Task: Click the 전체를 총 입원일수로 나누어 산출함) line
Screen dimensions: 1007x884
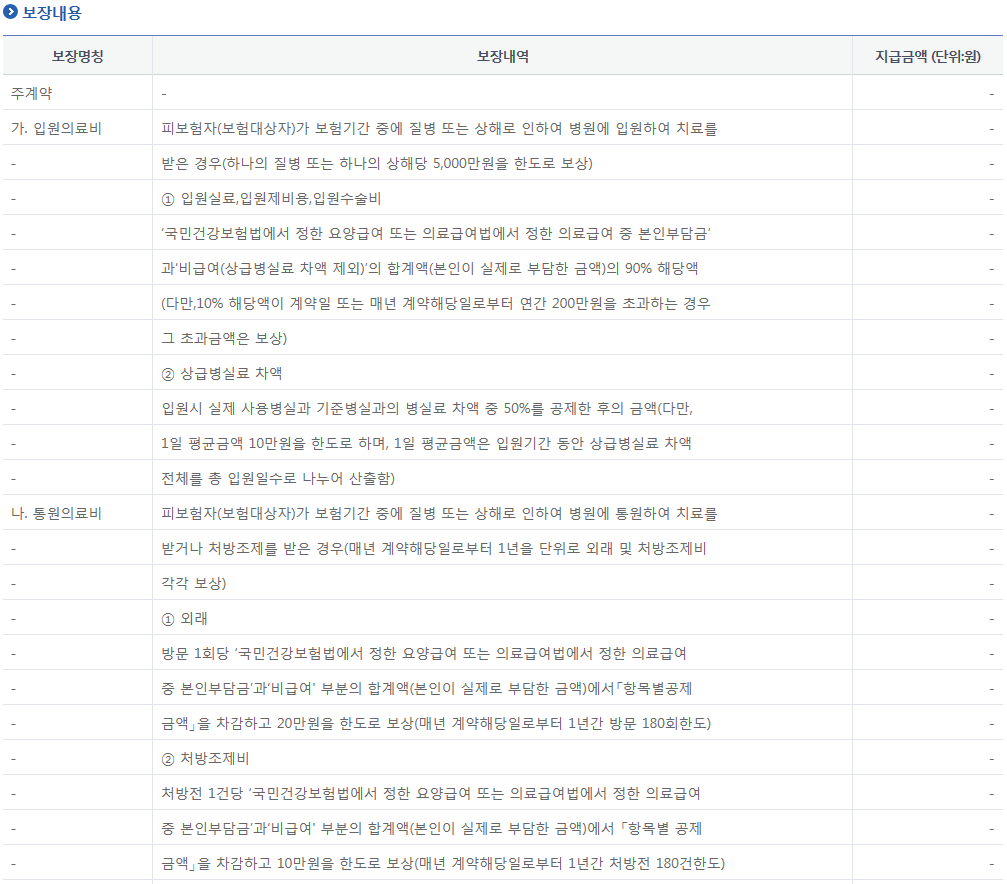Action: coord(278,478)
